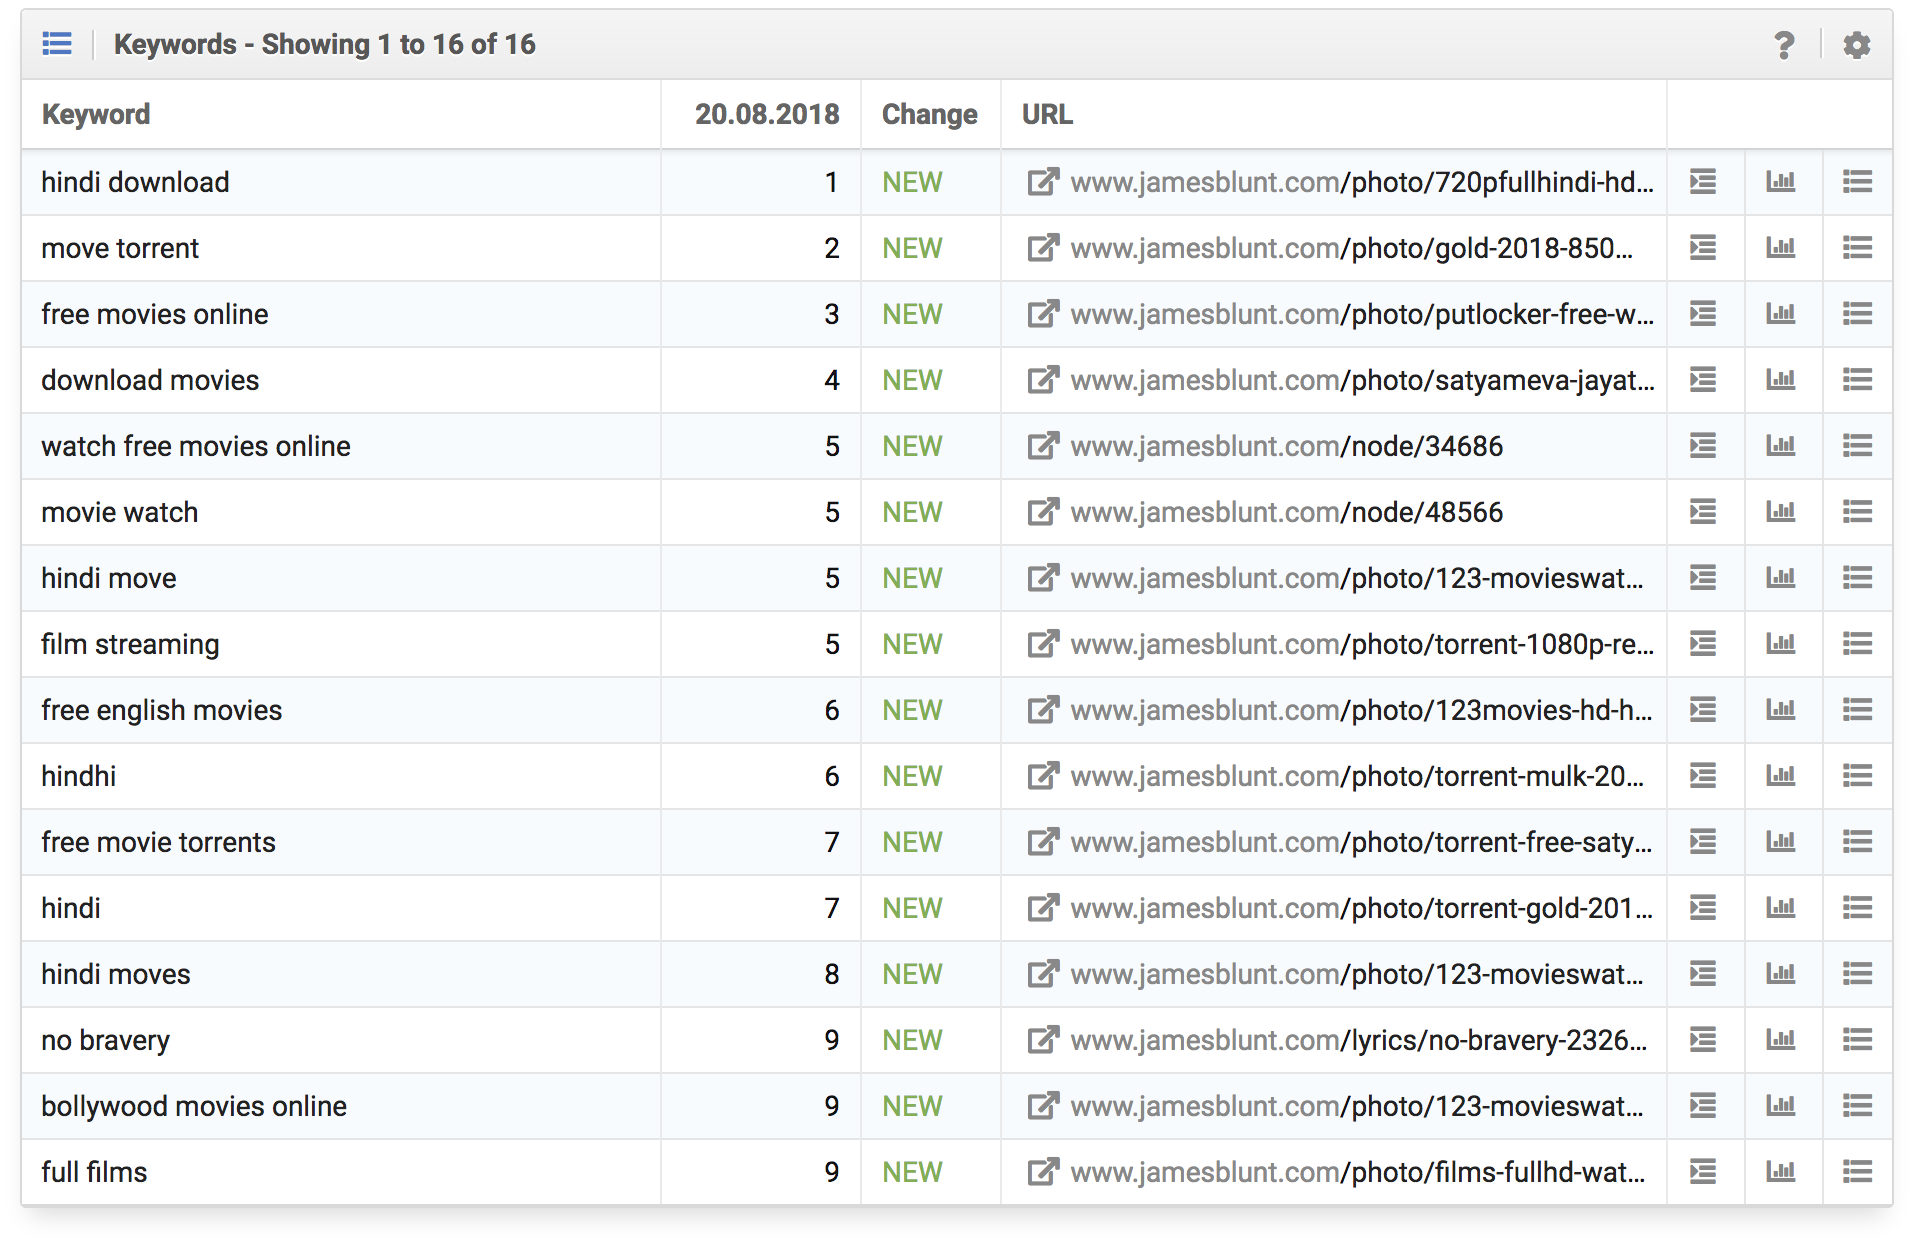Select keyword 'no bravery'
Image resolution: width=1912 pixels, height=1252 pixels.
tap(105, 1040)
